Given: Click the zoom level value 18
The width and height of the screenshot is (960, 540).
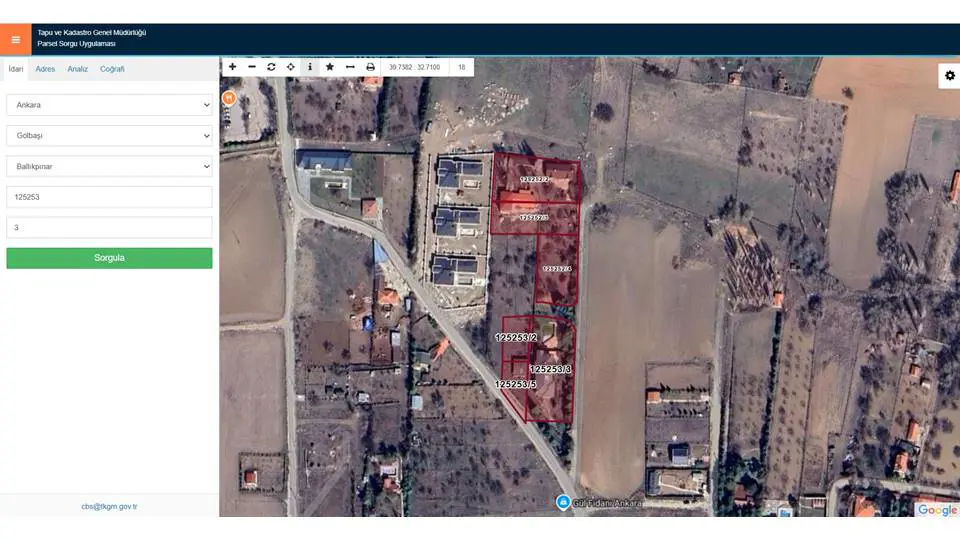Looking at the screenshot, I should (x=462, y=67).
